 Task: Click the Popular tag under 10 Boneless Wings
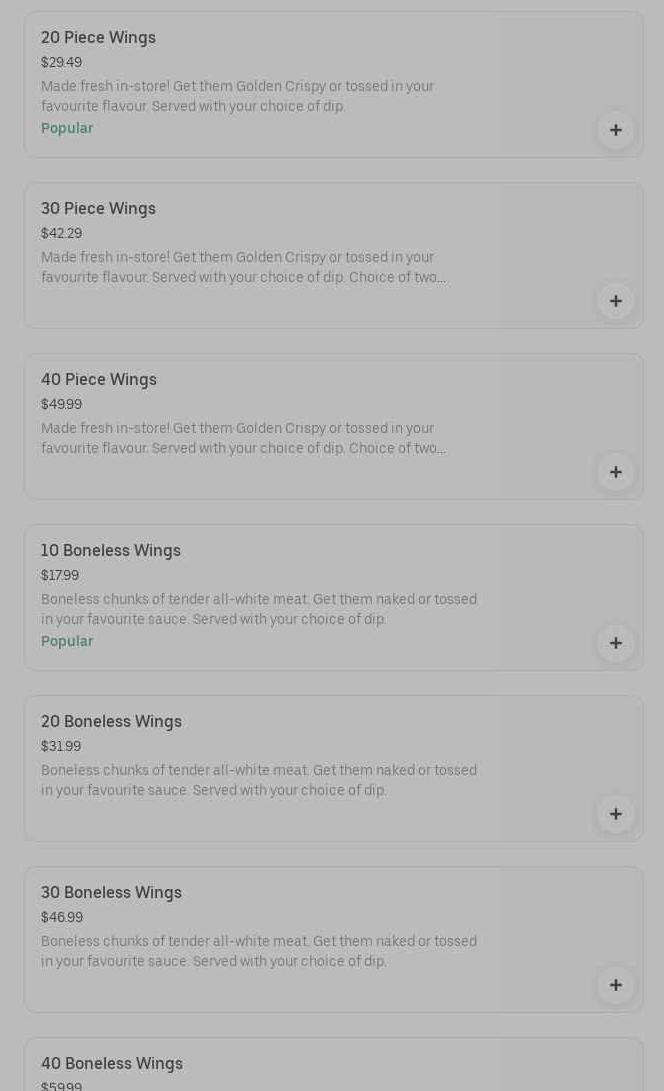point(67,642)
